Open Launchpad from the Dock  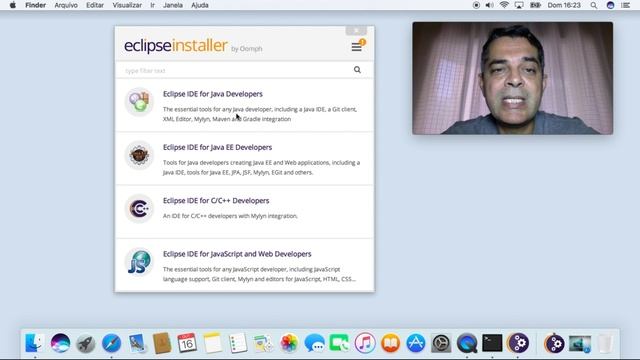pyautogui.click(x=86, y=343)
